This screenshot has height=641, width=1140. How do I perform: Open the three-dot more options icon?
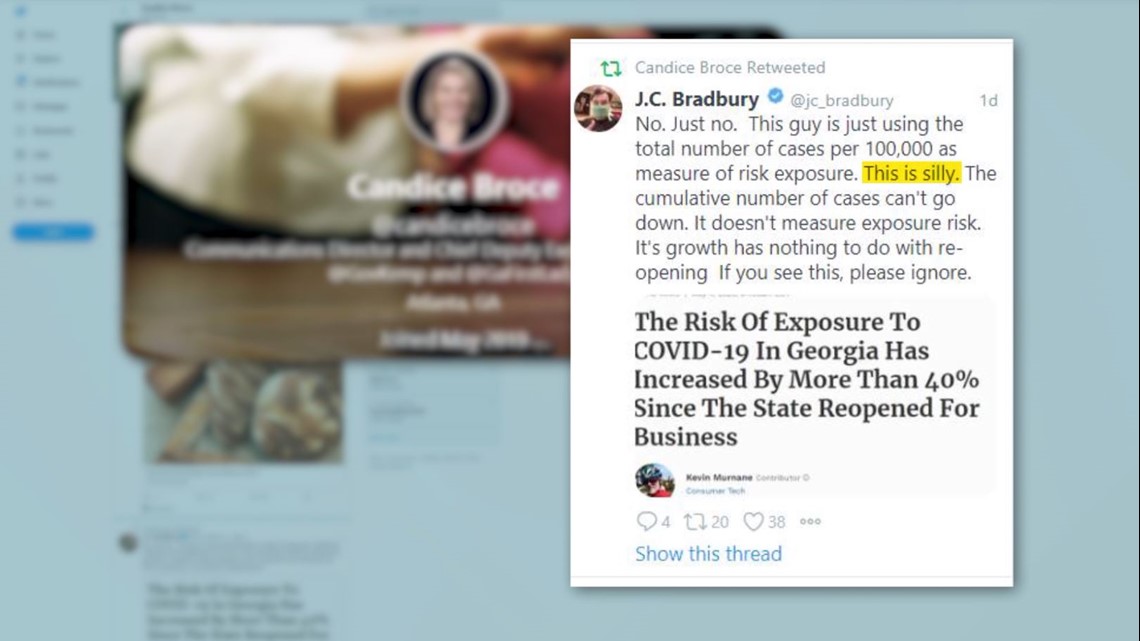pos(810,521)
